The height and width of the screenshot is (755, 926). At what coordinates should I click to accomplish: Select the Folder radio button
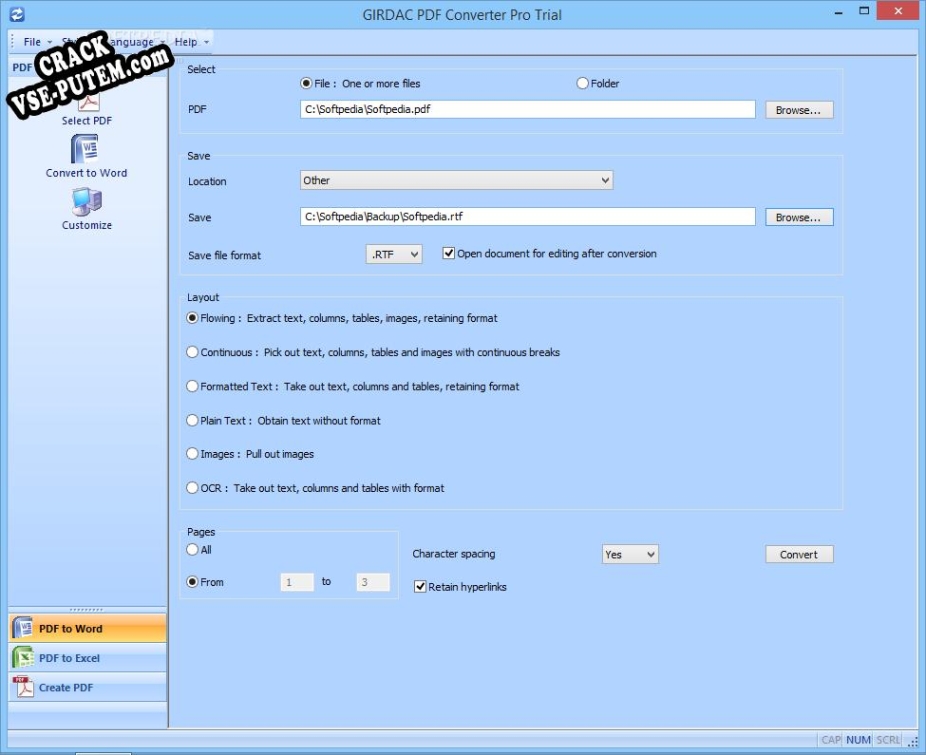click(x=582, y=83)
